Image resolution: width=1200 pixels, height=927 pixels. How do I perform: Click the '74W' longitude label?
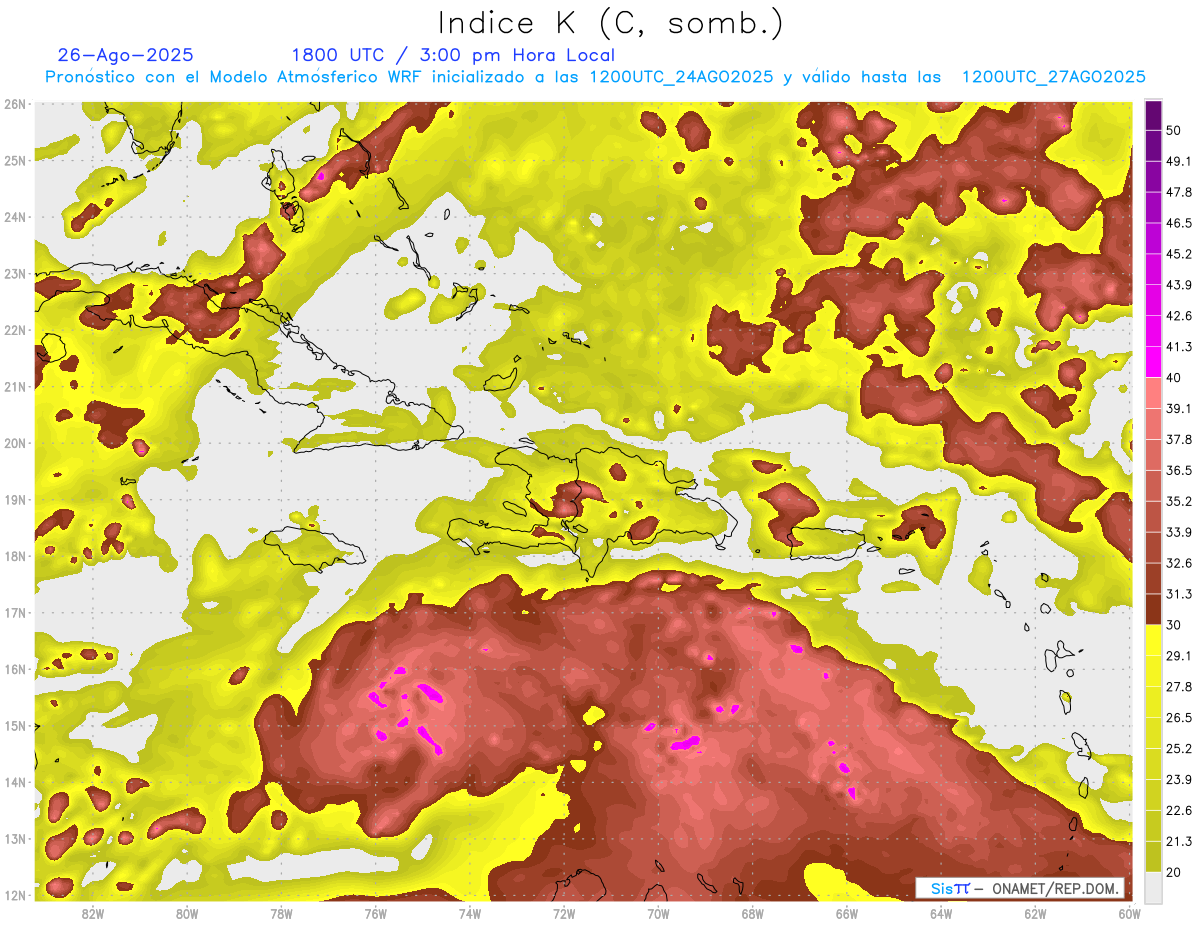tap(470, 913)
